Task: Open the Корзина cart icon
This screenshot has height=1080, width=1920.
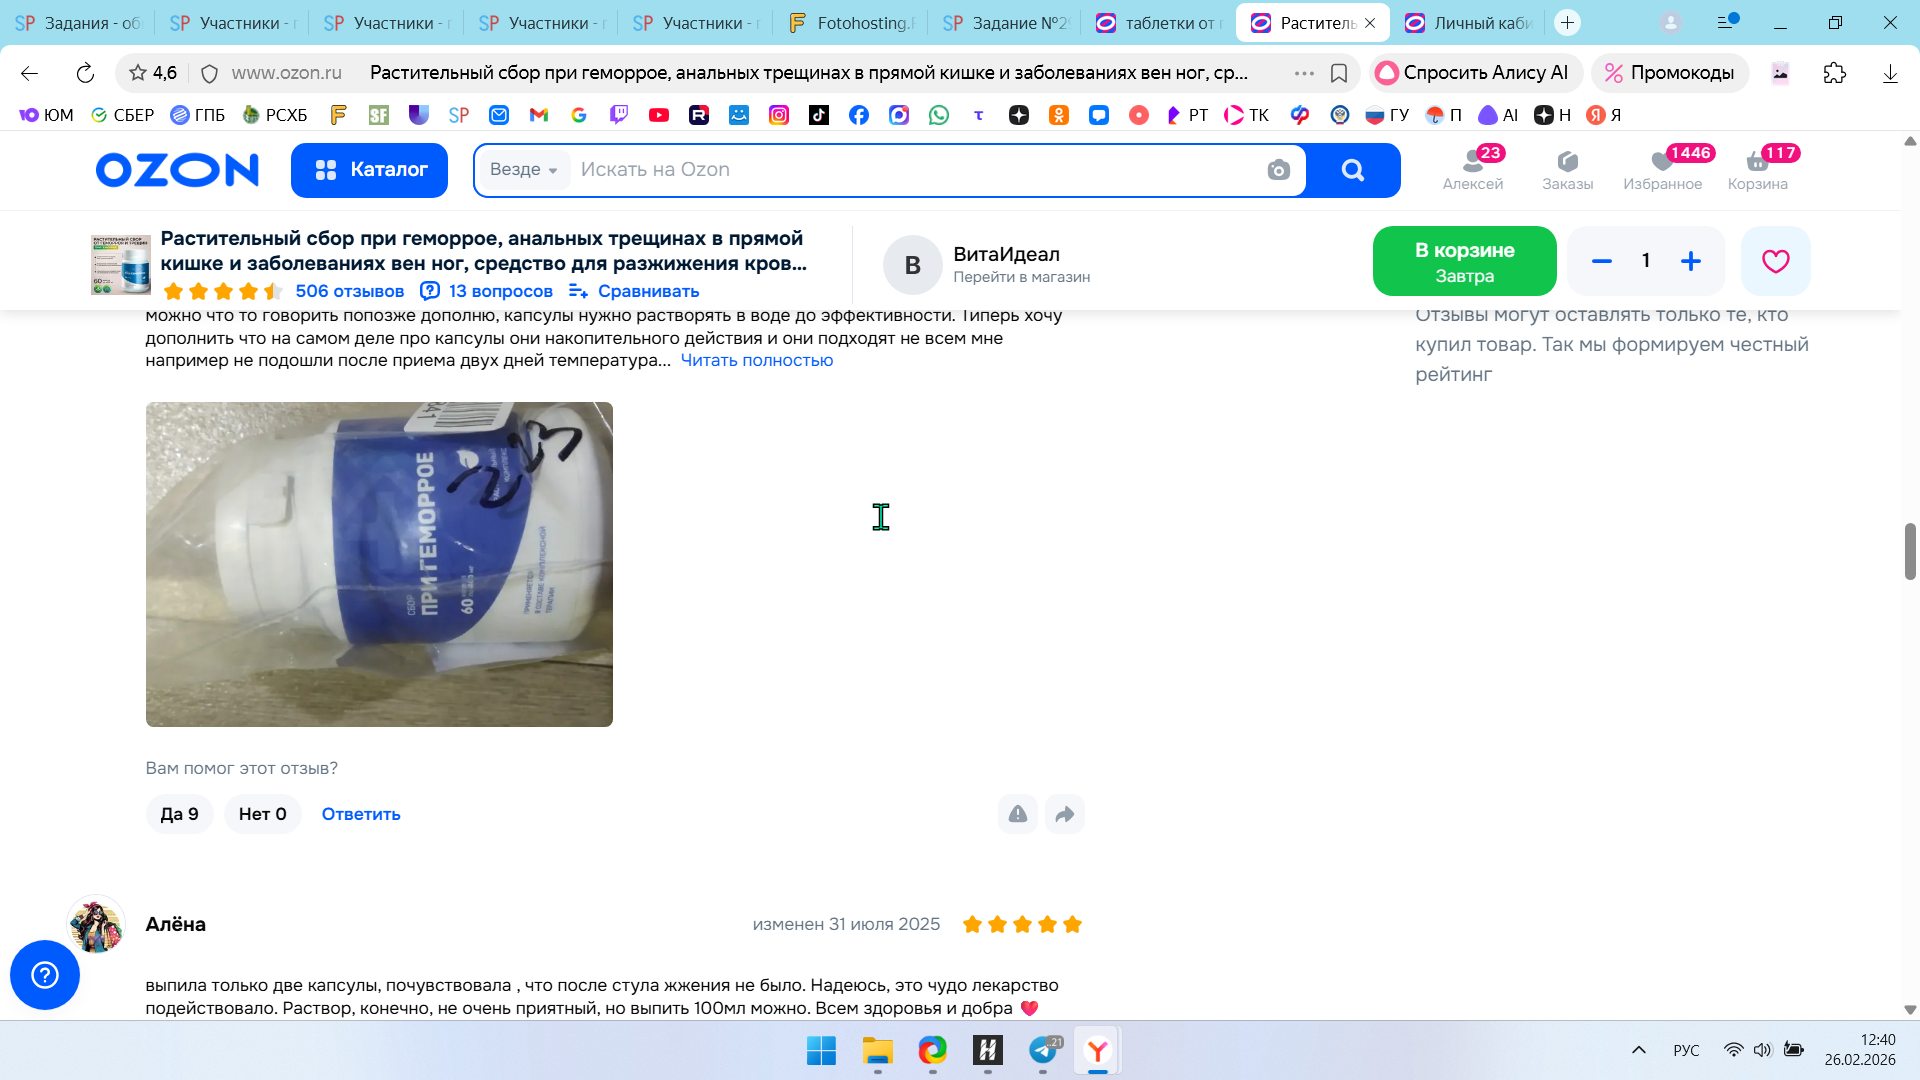Action: [x=1757, y=169]
